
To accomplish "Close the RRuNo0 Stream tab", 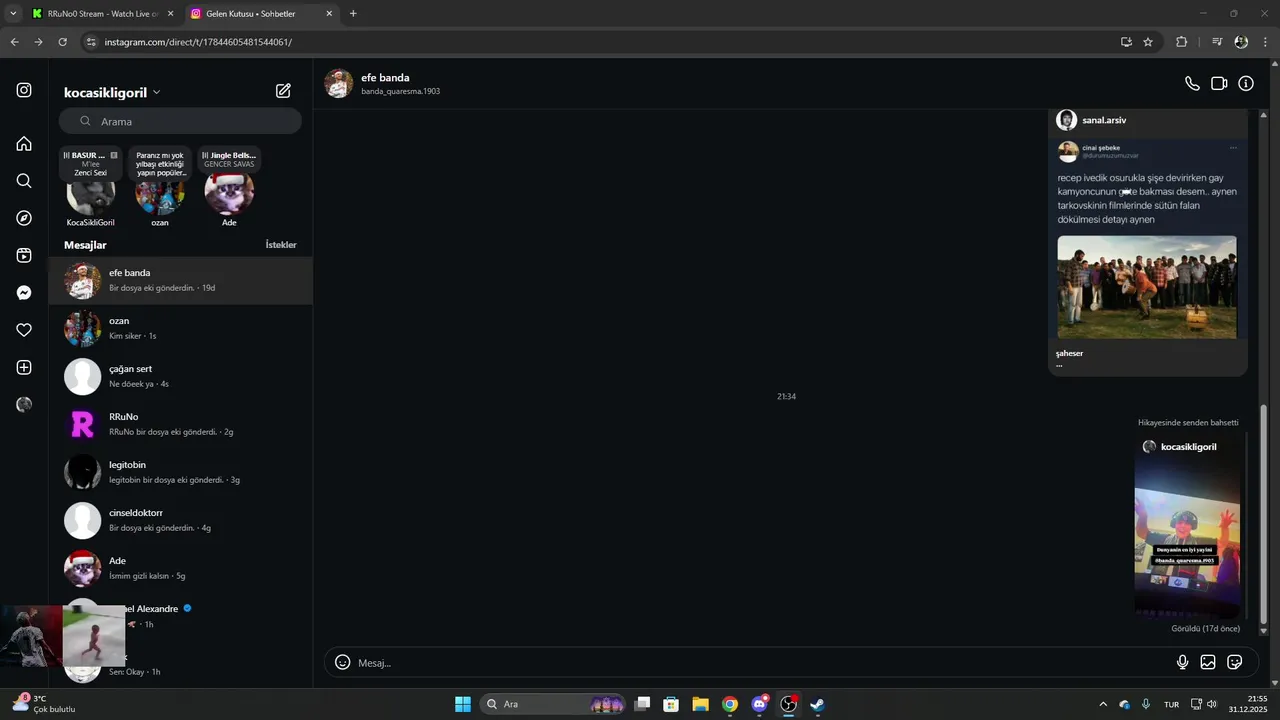I will click(170, 14).
